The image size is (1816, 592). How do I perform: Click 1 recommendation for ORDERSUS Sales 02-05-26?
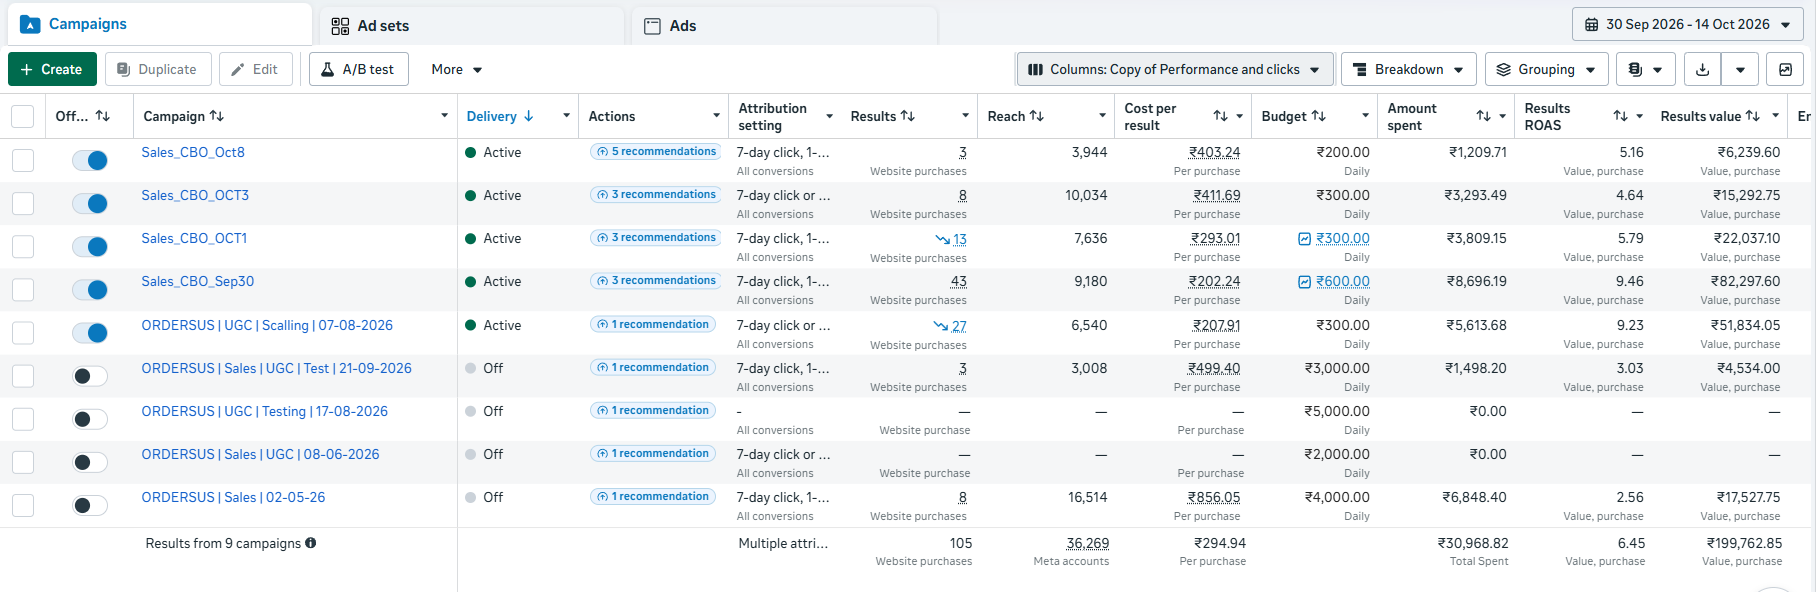pyautogui.click(x=653, y=497)
